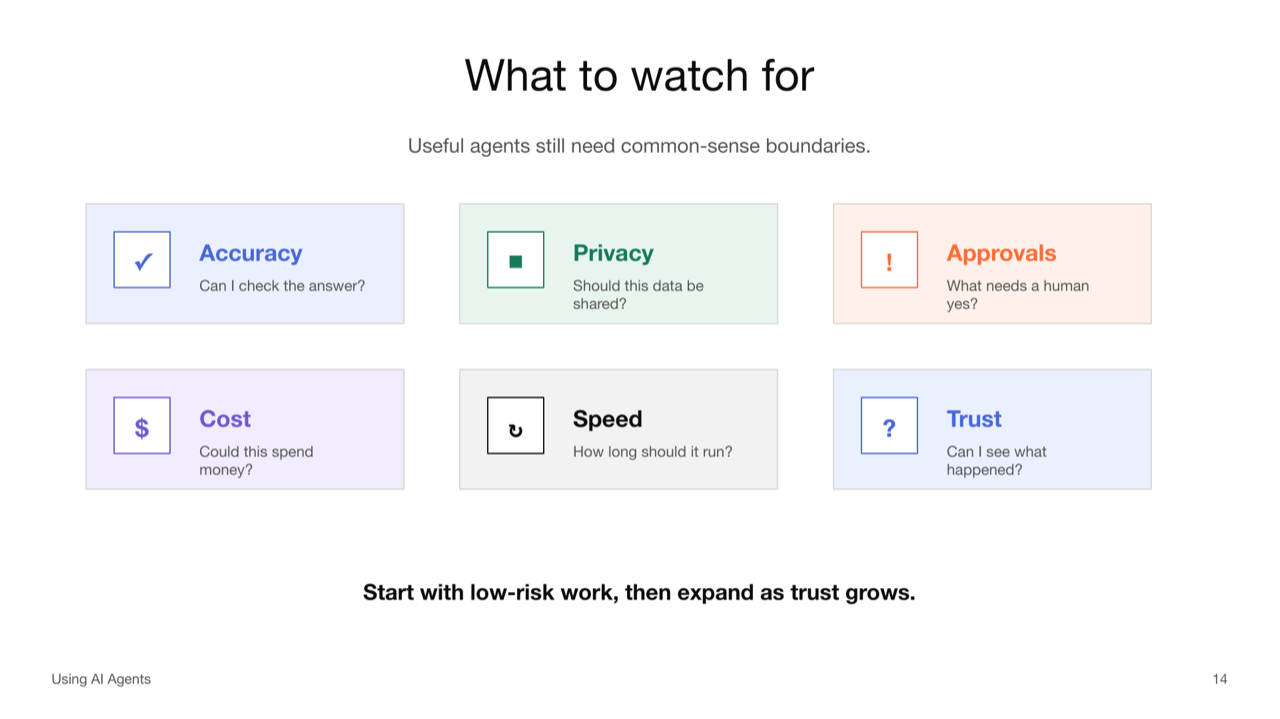The height and width of the screenshot is (719, 1280).
Task: Click the 'What to watch for' title
Action: [x=639, y=76]
